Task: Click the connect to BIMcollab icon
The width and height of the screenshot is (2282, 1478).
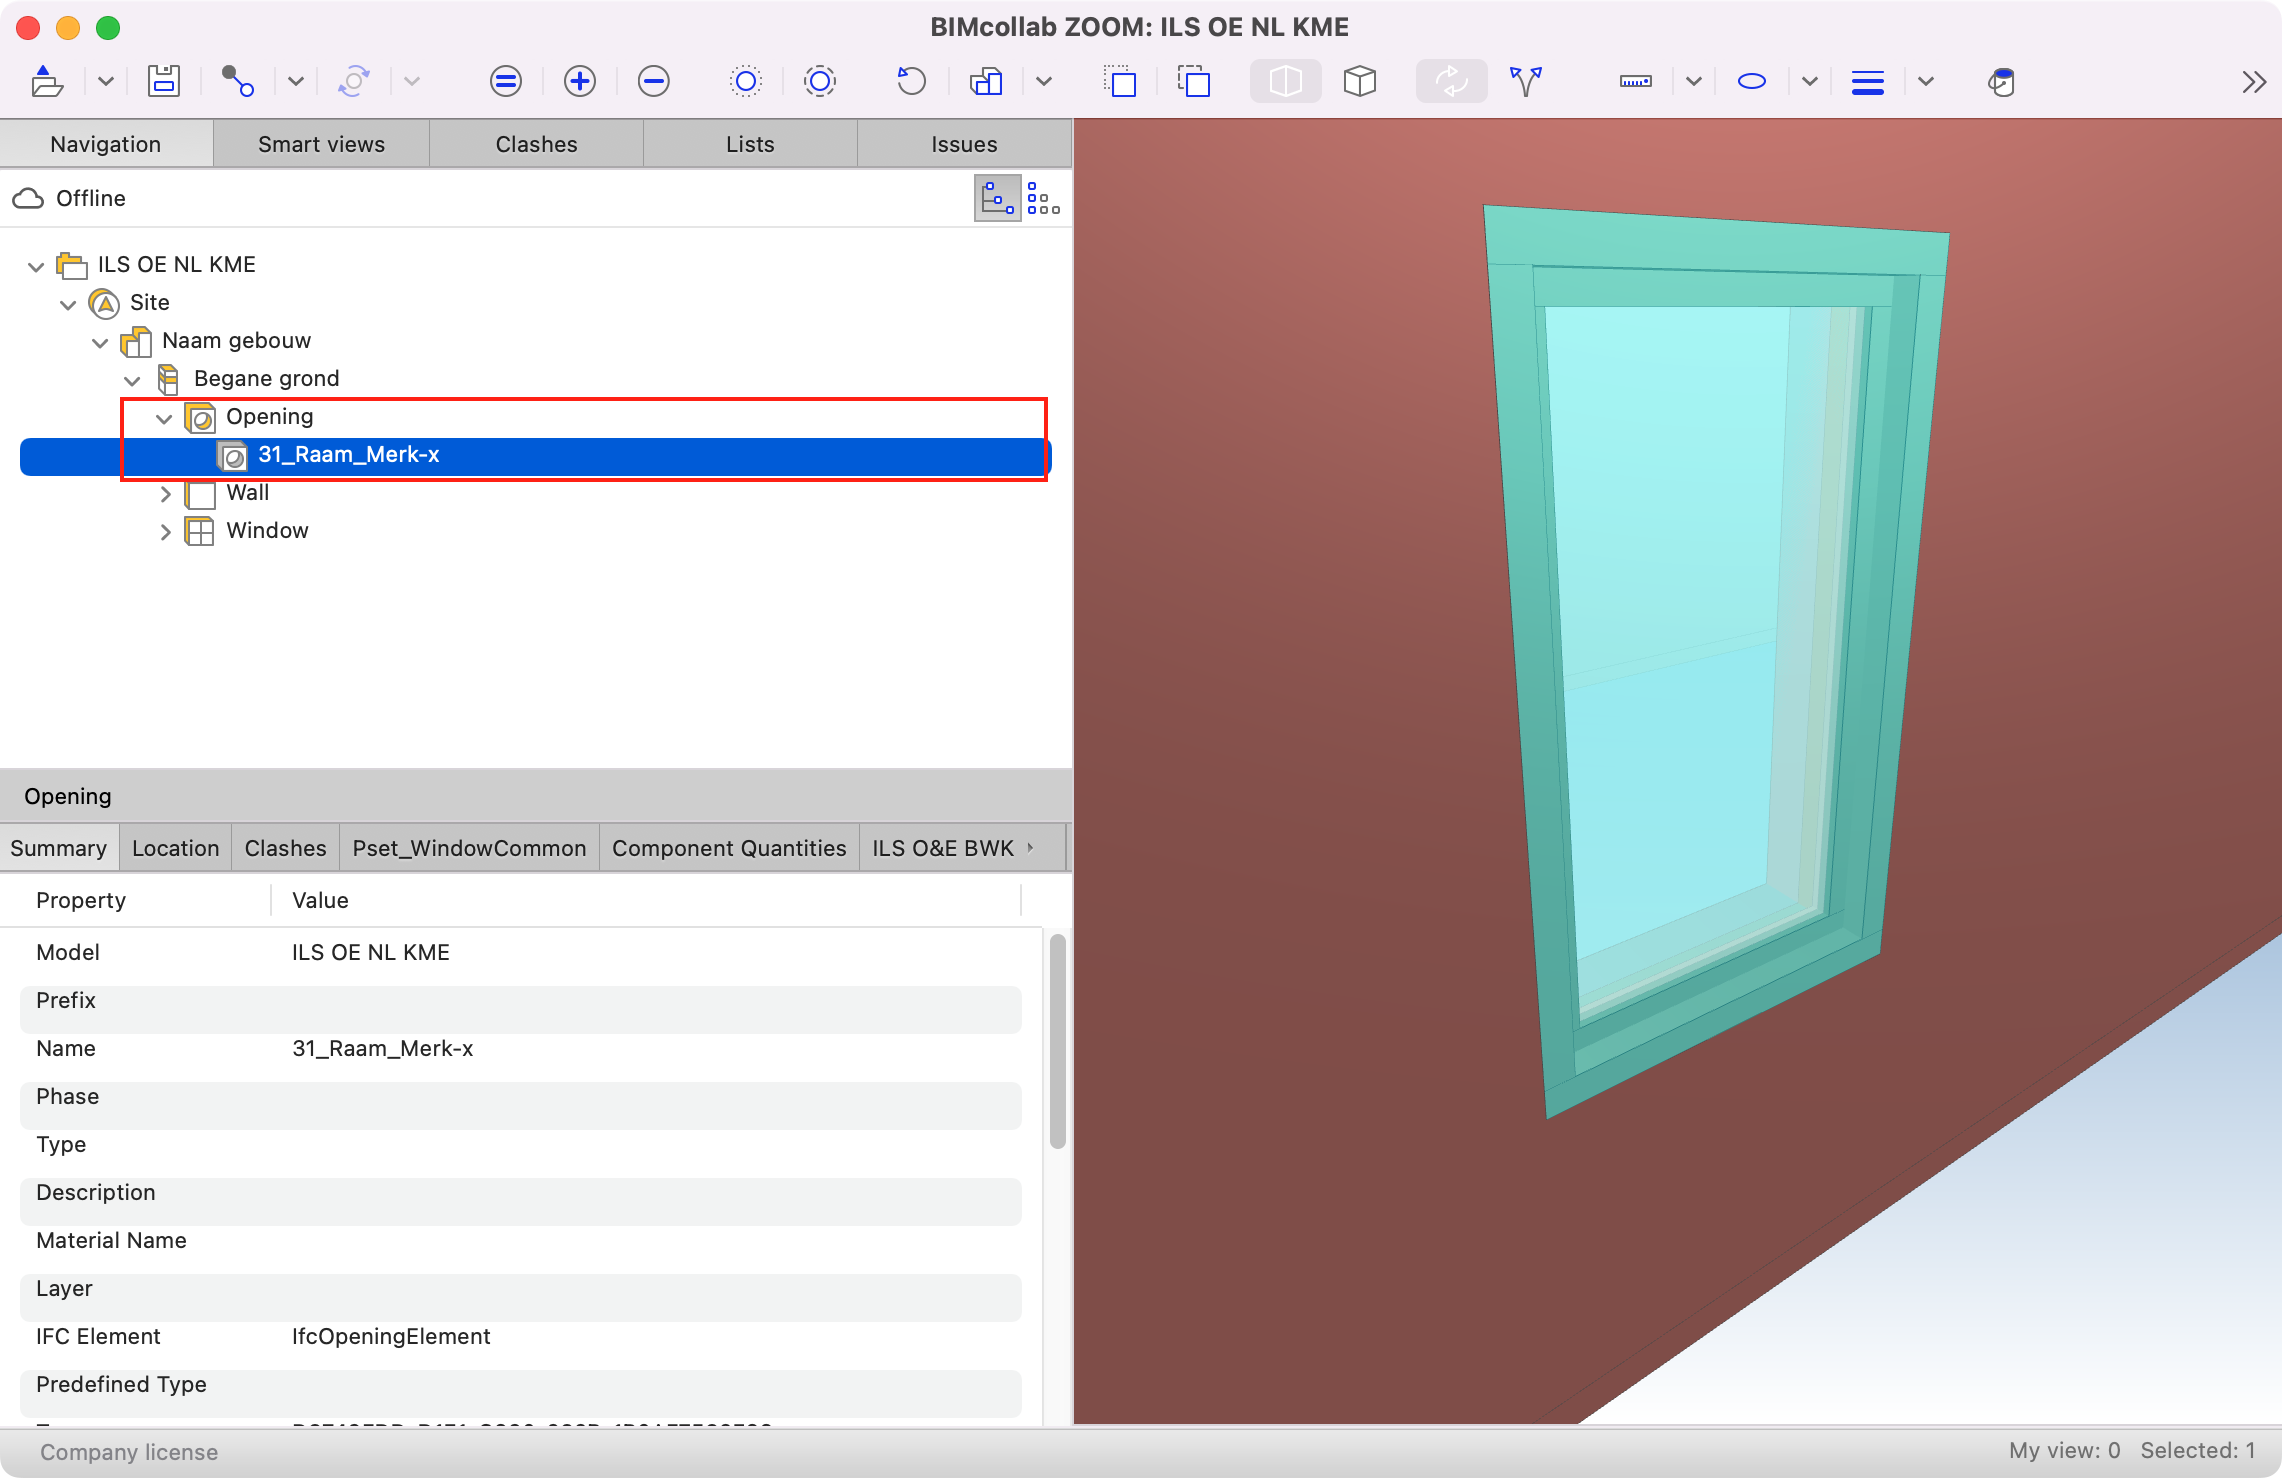Action: point(238,81)
